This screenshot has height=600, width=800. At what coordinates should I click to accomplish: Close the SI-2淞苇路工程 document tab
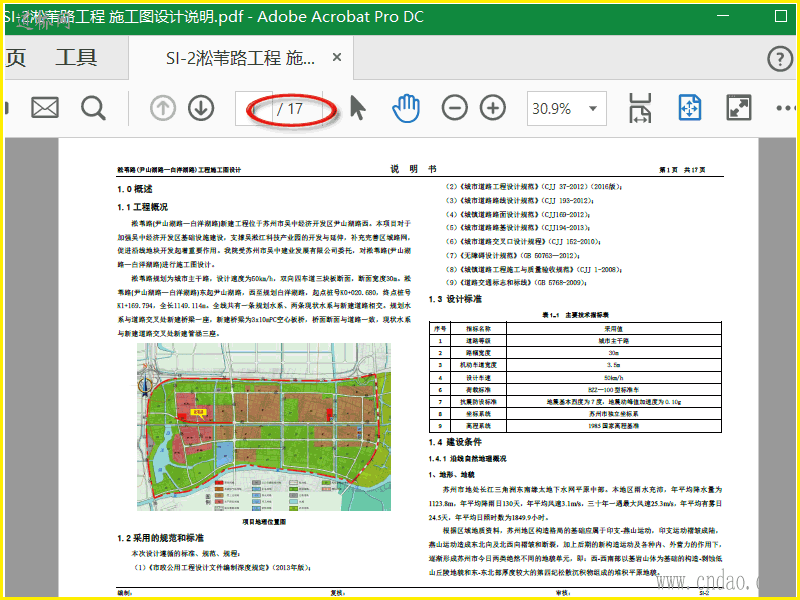click(337, 57)
